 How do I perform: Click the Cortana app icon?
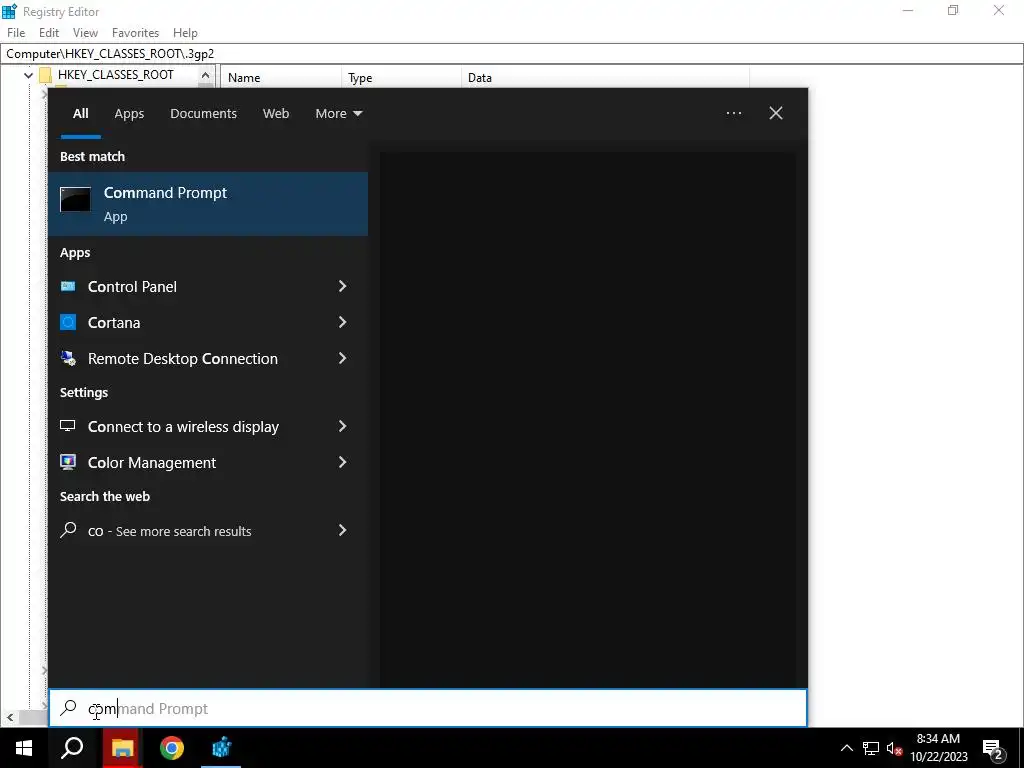68,322
